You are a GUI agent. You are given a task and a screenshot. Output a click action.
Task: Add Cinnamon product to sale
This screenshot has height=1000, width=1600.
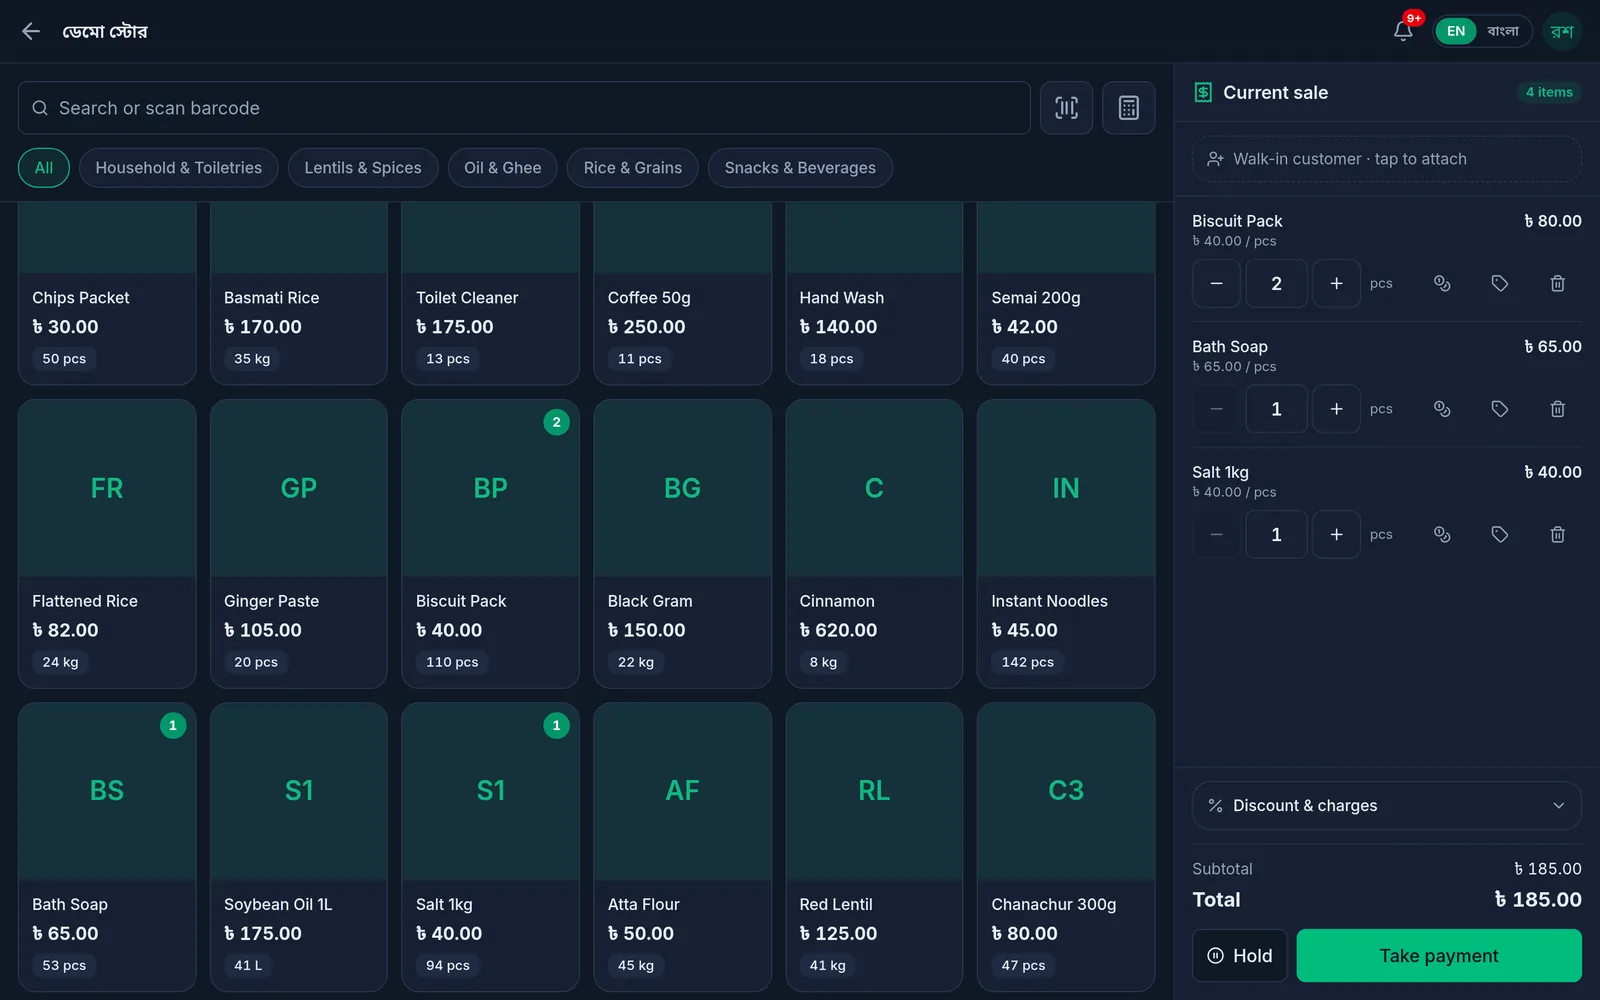click(x=874, y=544)
